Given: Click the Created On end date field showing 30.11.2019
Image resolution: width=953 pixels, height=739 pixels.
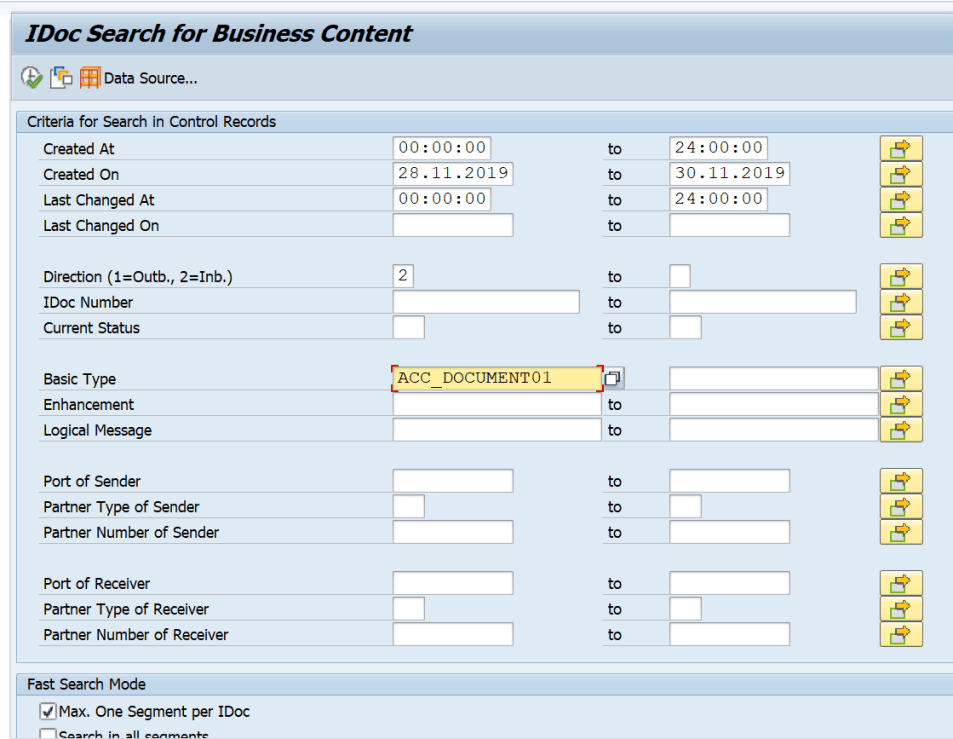Looking at the screenshot, I should 730,173.
